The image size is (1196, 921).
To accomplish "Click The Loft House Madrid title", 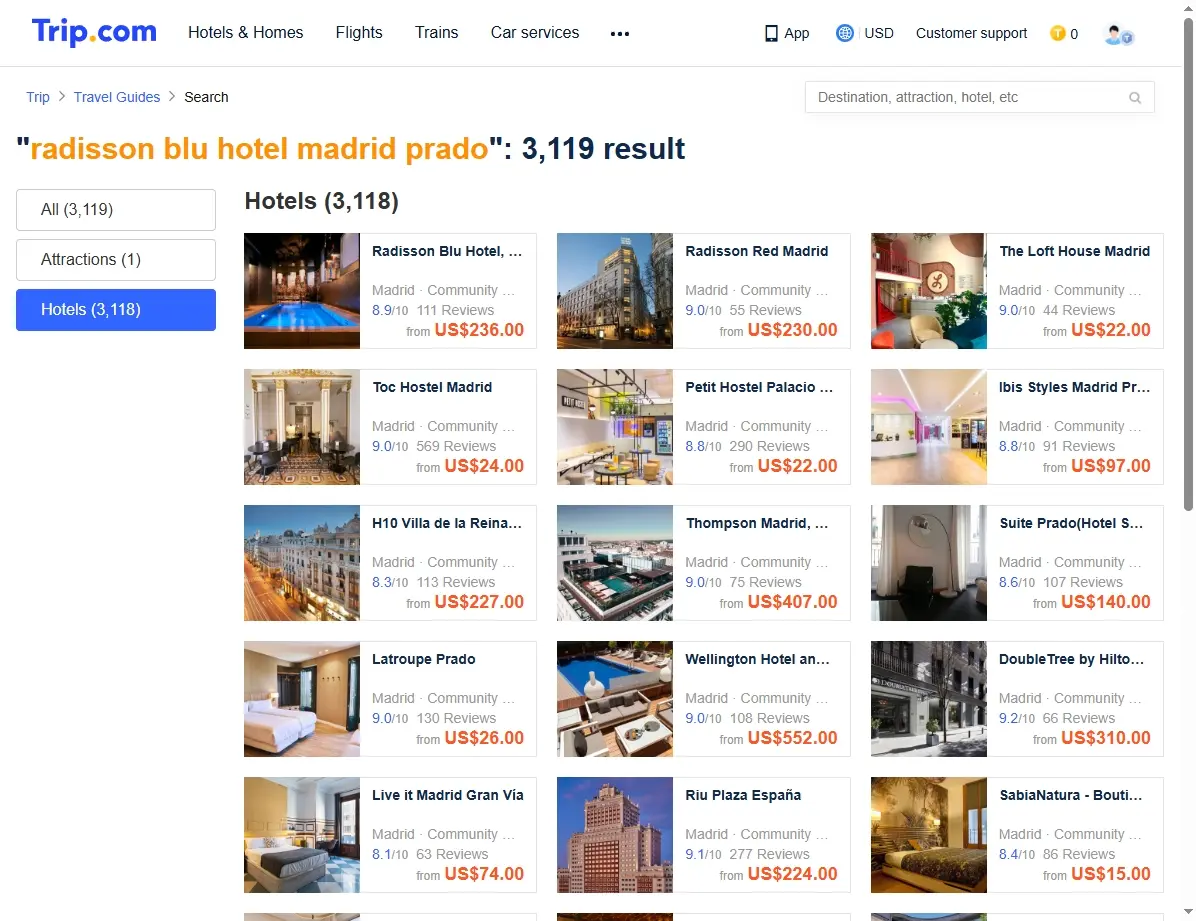I will click(x=1075, y=251).
